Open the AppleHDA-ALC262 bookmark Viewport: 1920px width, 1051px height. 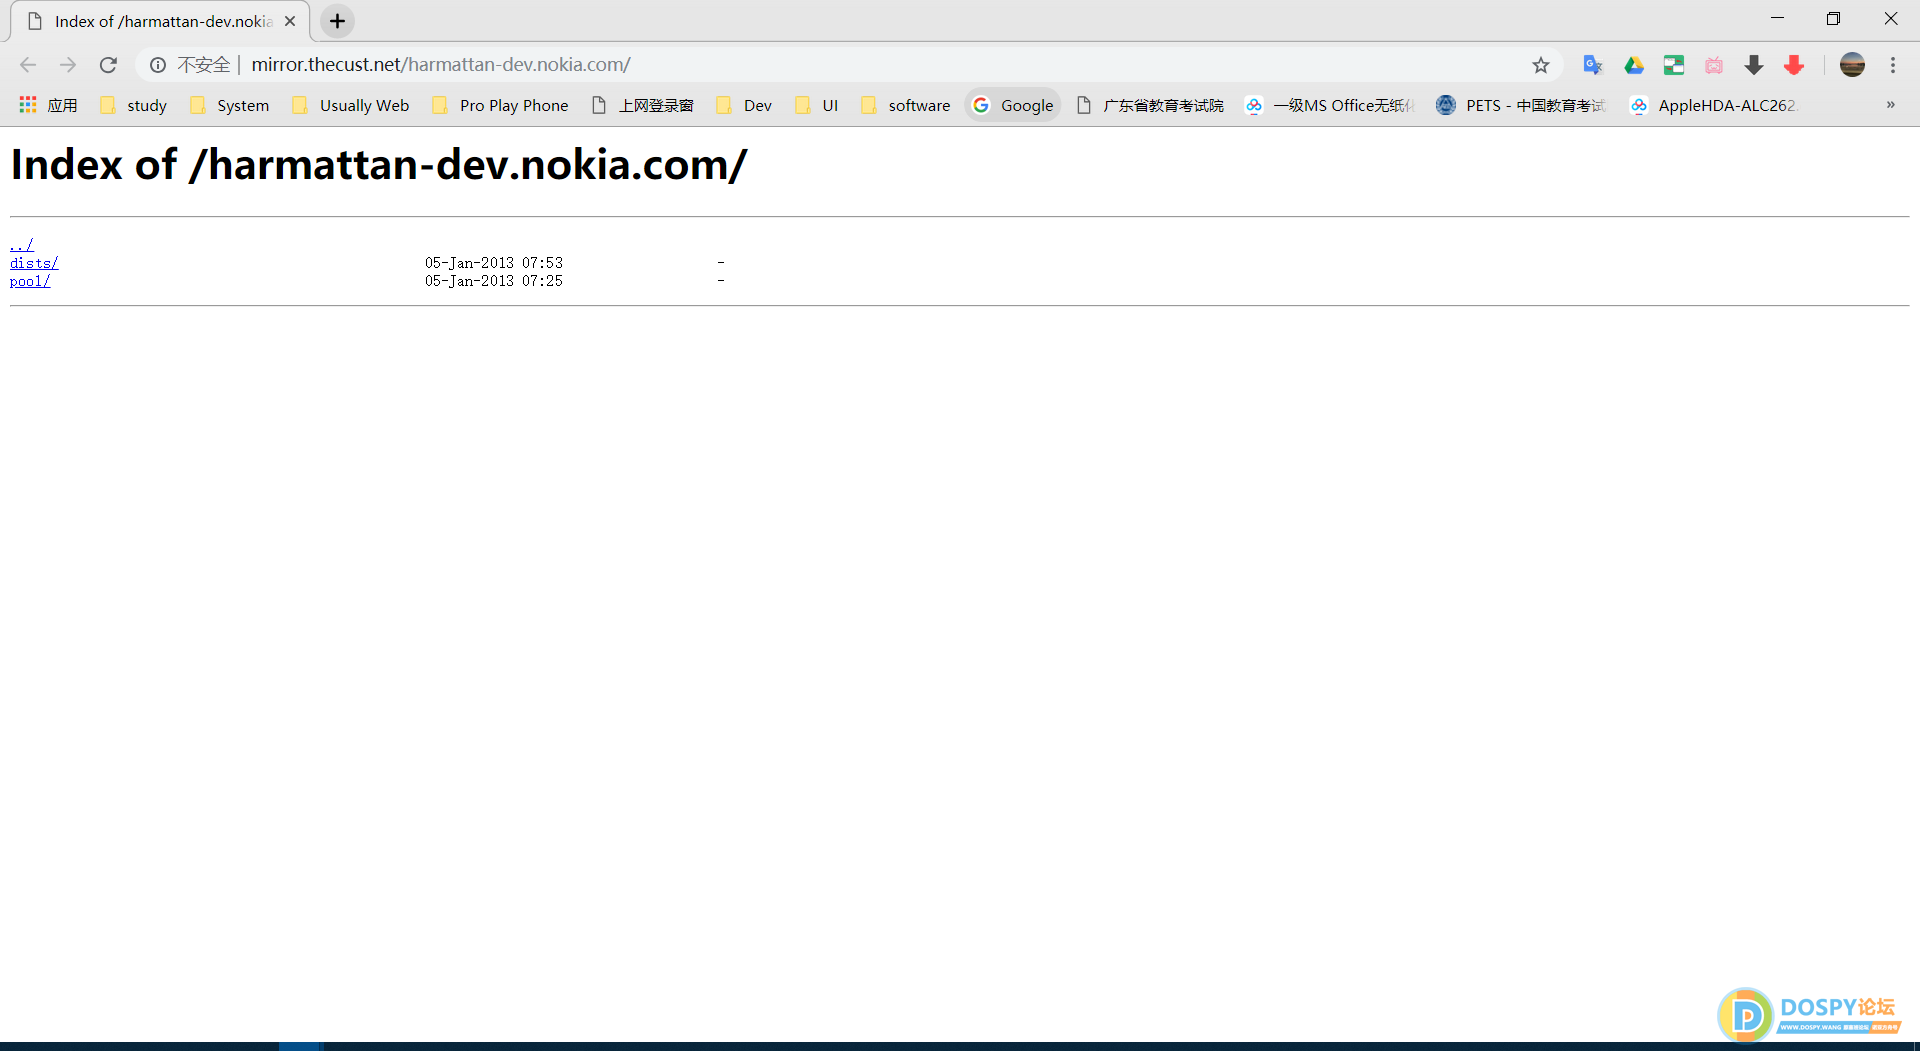(1713, 105)
